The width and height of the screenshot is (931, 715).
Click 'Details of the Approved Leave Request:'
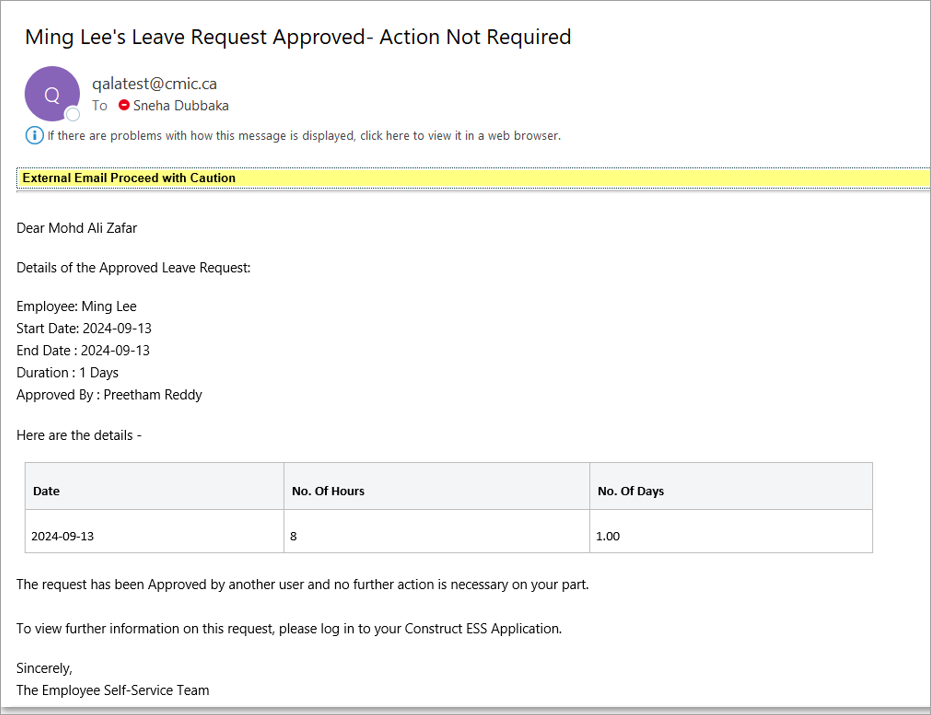[x=134, y=268]
